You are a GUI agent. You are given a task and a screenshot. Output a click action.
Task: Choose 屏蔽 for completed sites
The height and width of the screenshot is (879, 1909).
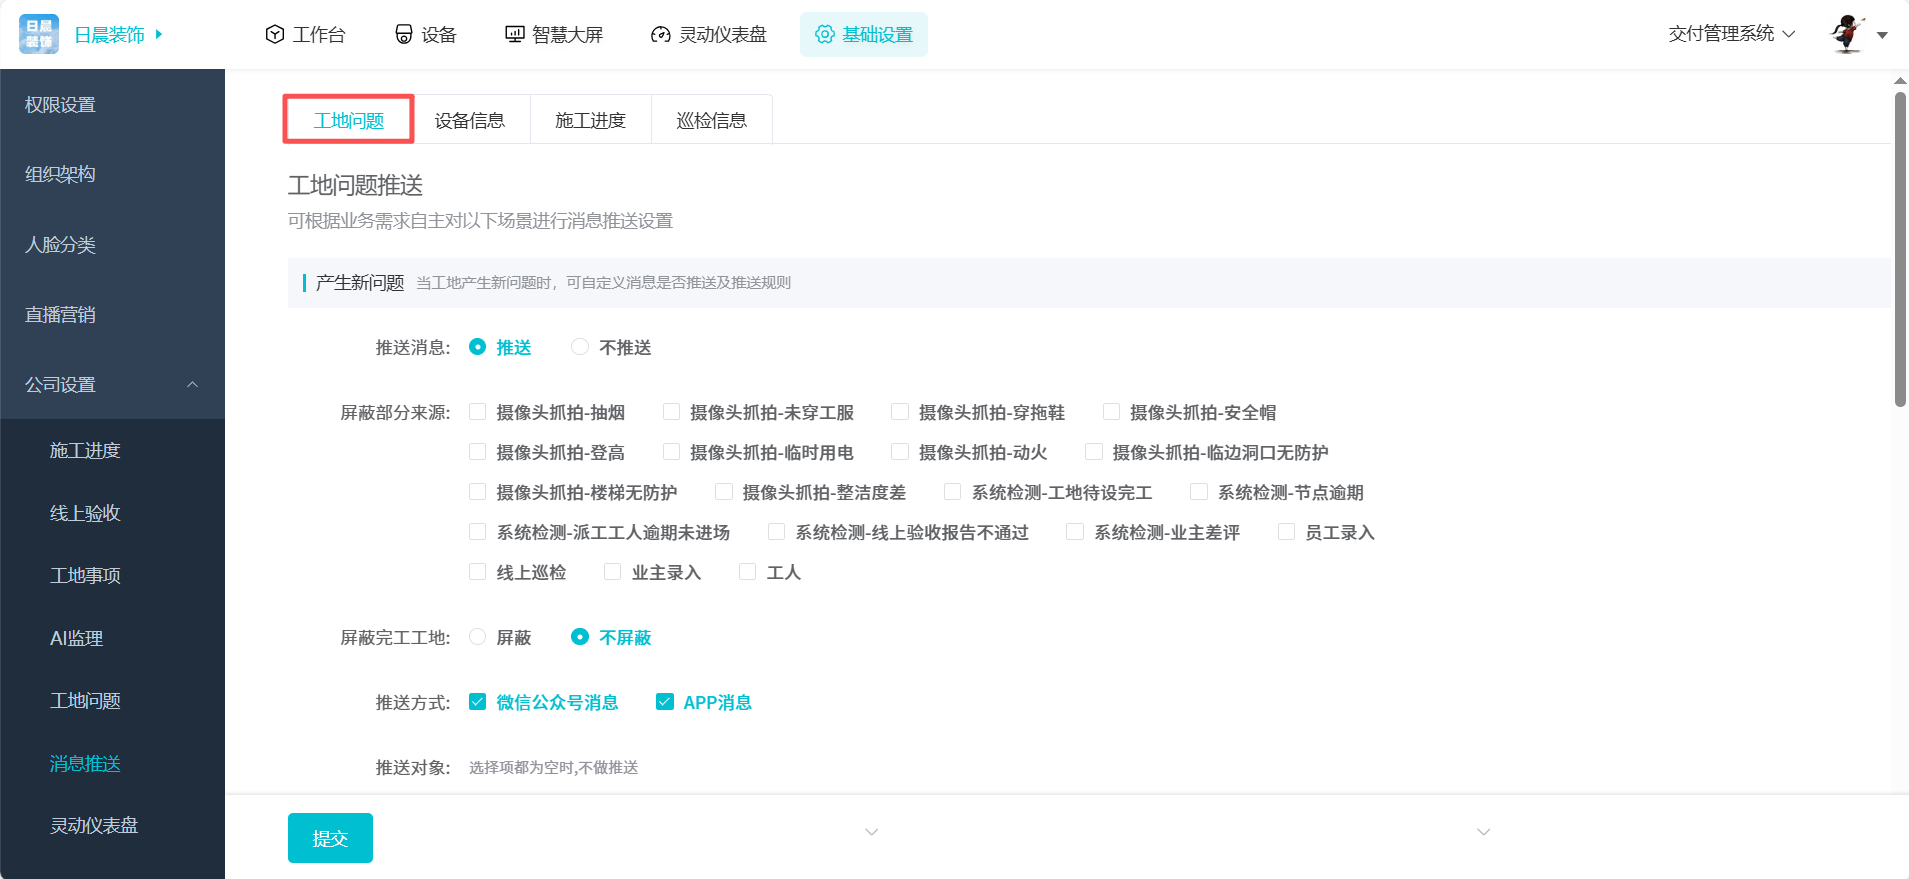pos(478,637)
